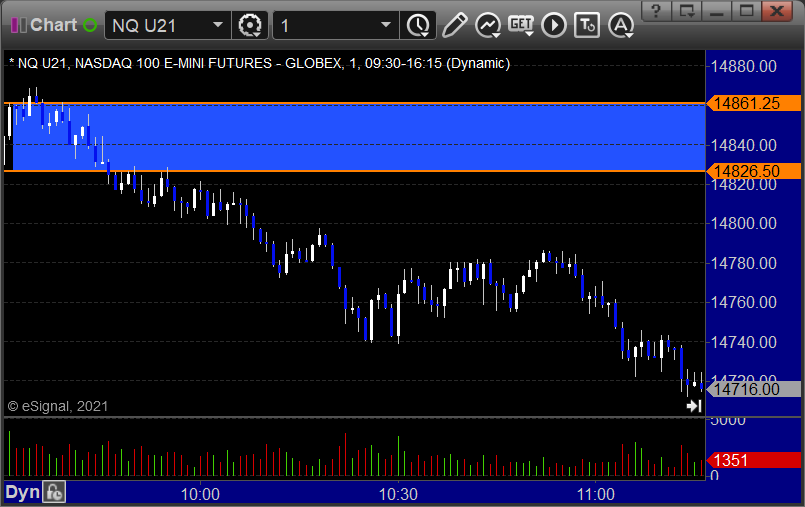Click the lock icon next to Dyn
The height and width of the screenshot is (507, 805).
pos(54,493)
